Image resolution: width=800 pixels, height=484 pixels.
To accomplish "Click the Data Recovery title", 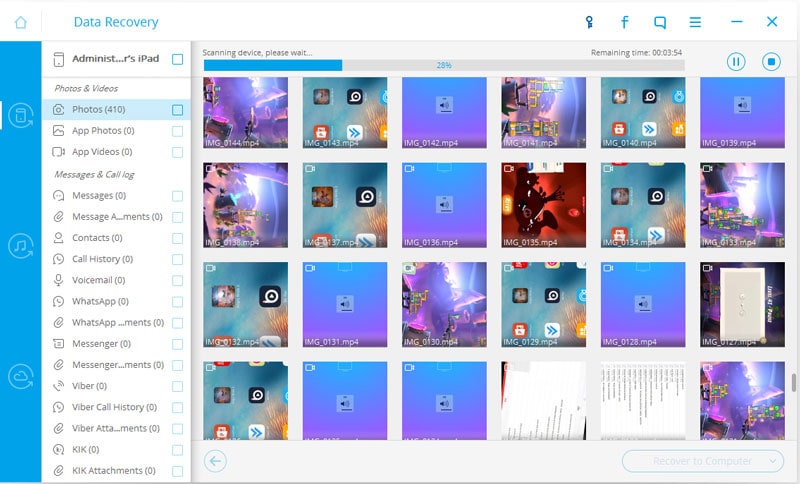I will 116,22.
